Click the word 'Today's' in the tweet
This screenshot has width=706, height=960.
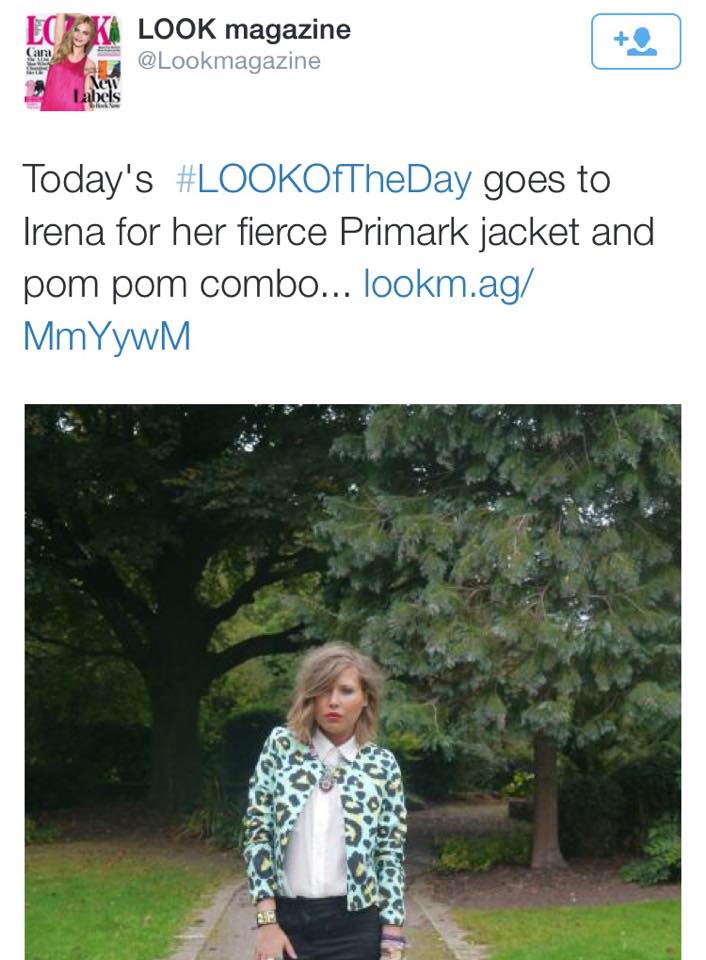pos(88,180)
